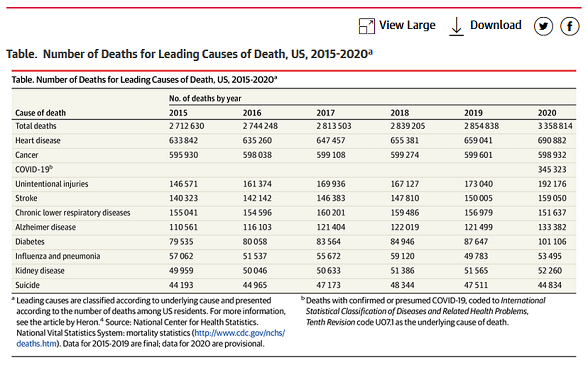Click the Alzheimer disease row label

pyautogui.click(x=45, y=227)
